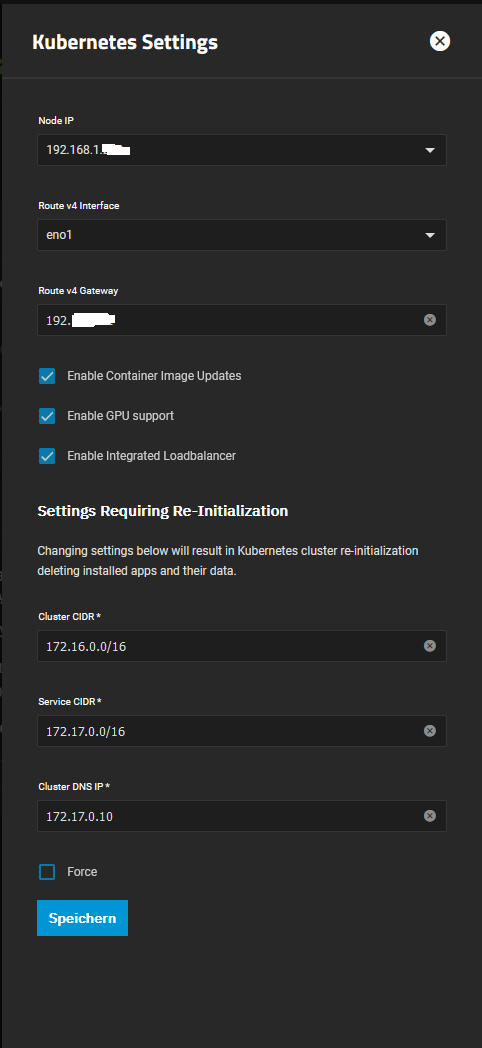
Task: Disable Enable Container Image Updates checkbox
Action: [47, 376]
